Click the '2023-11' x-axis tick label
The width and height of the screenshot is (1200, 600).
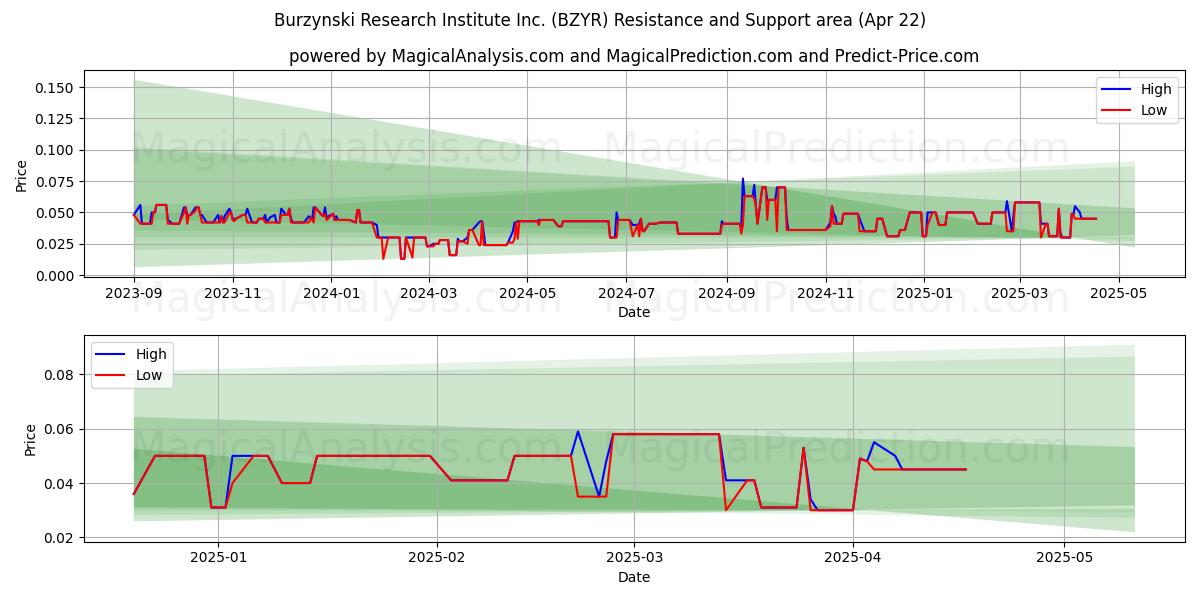(233, 294)
